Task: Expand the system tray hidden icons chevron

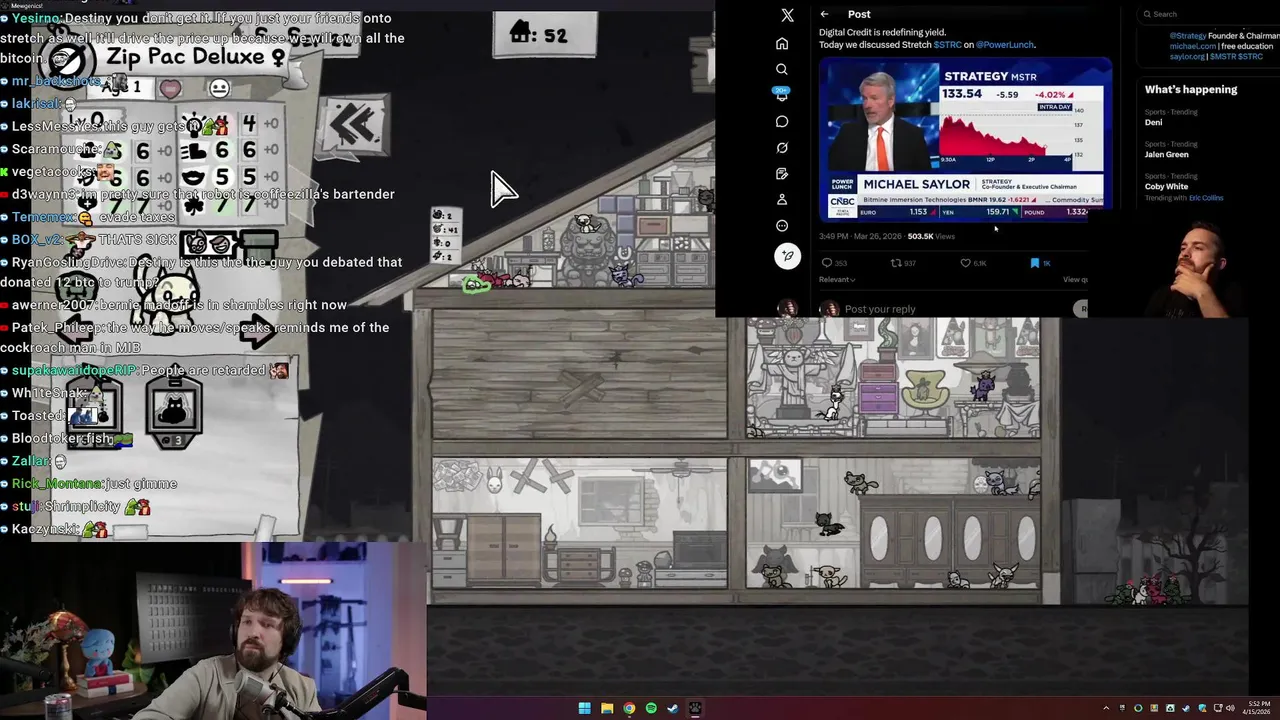Action: [x=1106, y=708]
